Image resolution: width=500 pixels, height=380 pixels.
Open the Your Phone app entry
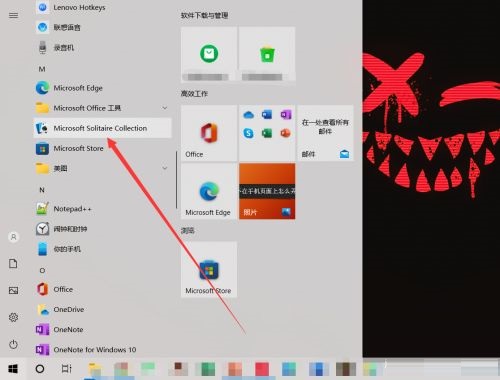pos(102,249)
